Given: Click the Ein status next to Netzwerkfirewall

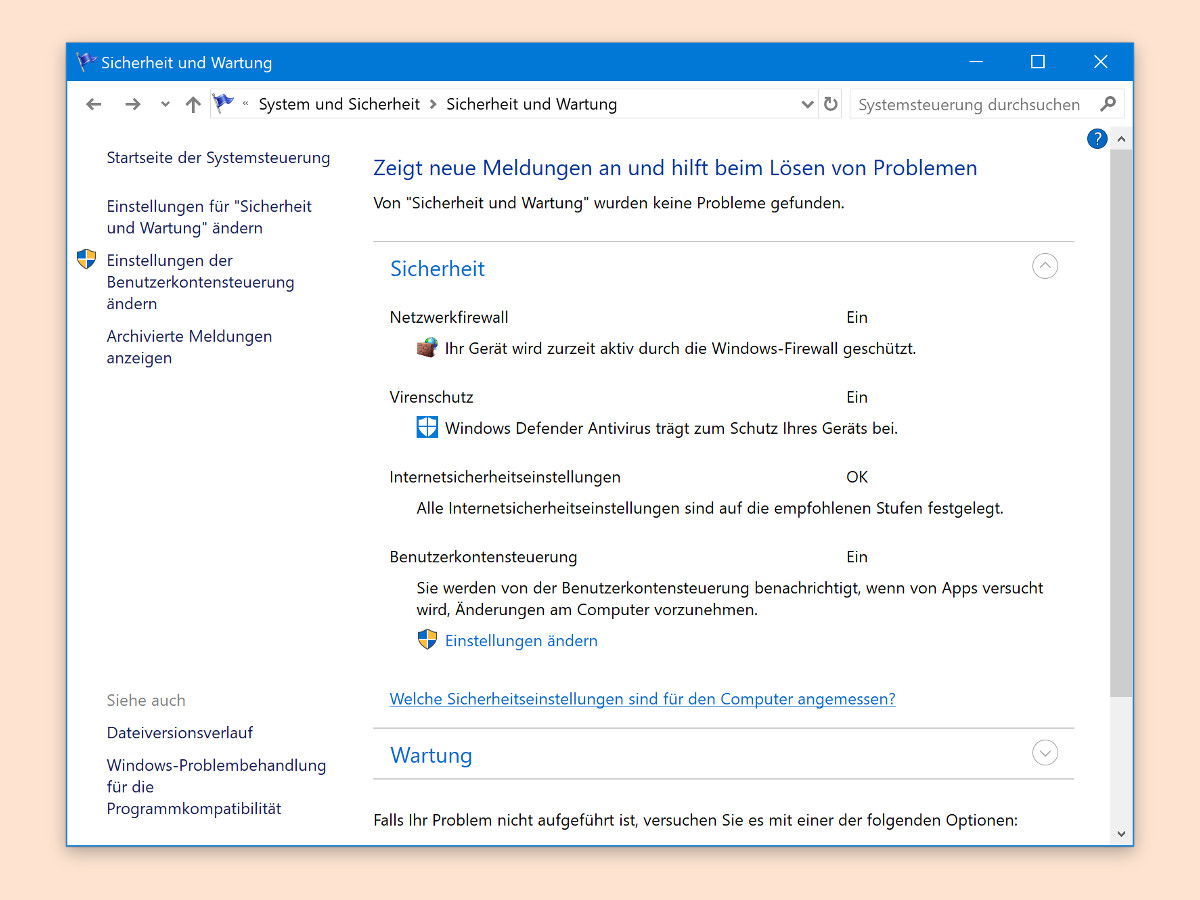Looking at the screenshot, I should point(857,317).
